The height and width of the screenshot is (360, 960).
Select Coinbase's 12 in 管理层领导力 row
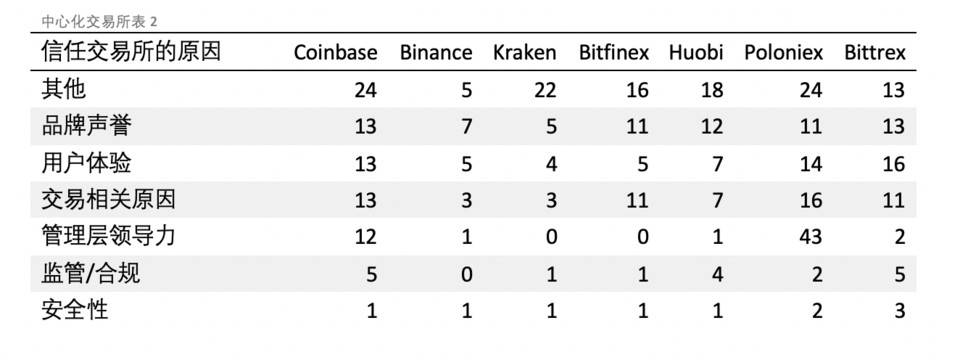(x=366, y=236)
